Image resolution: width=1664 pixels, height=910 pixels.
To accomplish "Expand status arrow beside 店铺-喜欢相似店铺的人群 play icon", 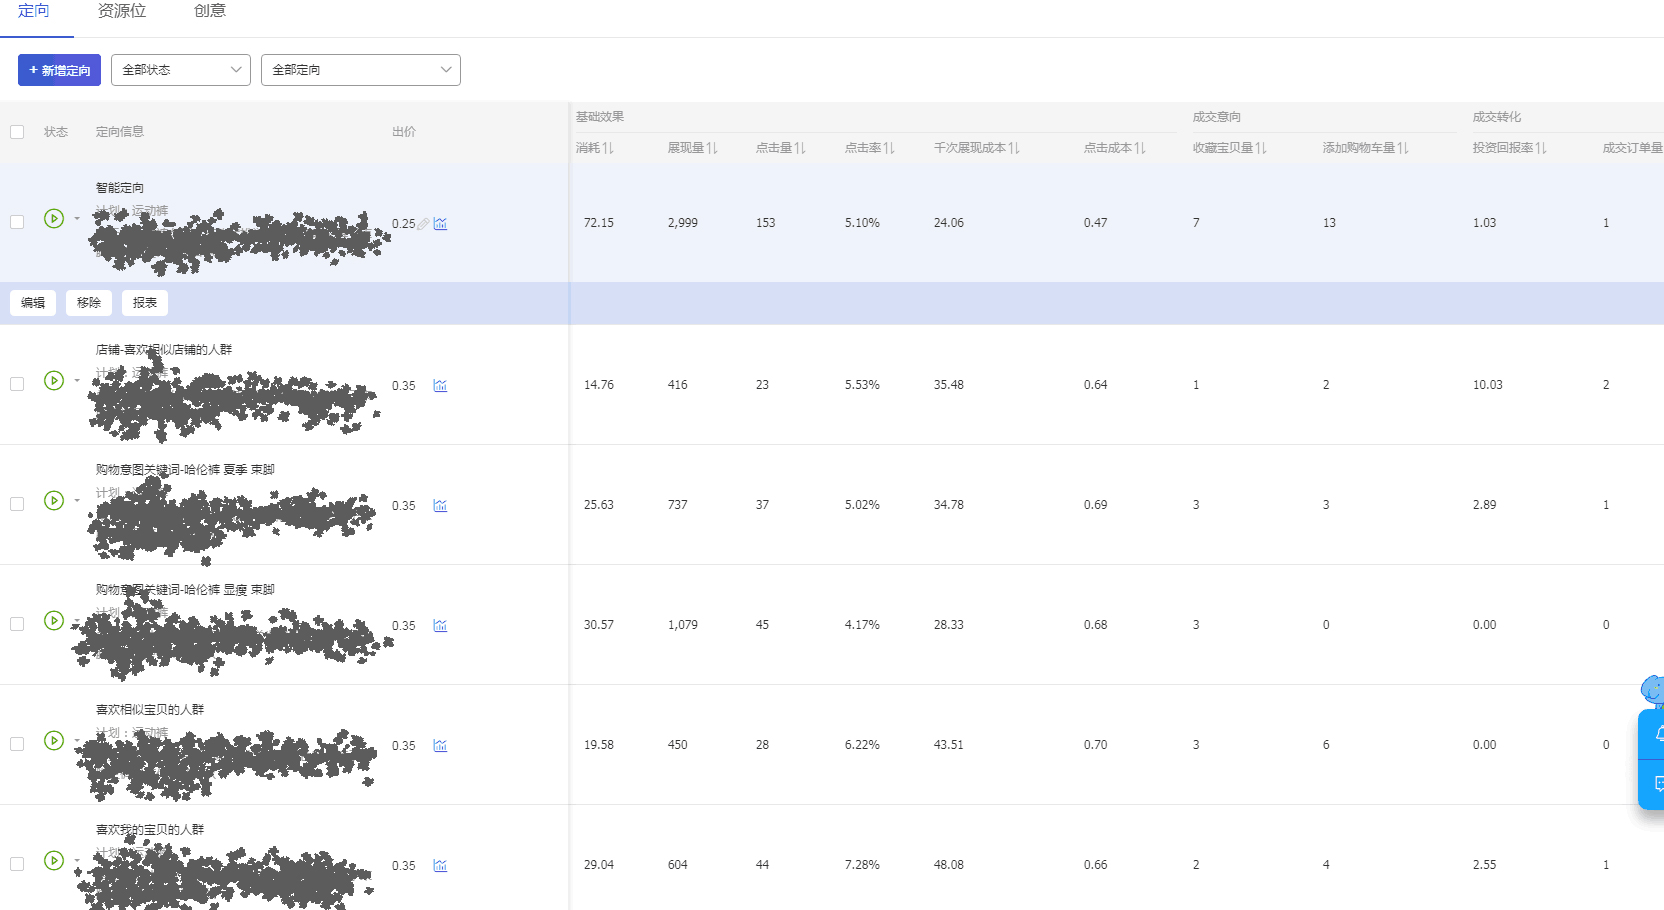I will 77,381.
